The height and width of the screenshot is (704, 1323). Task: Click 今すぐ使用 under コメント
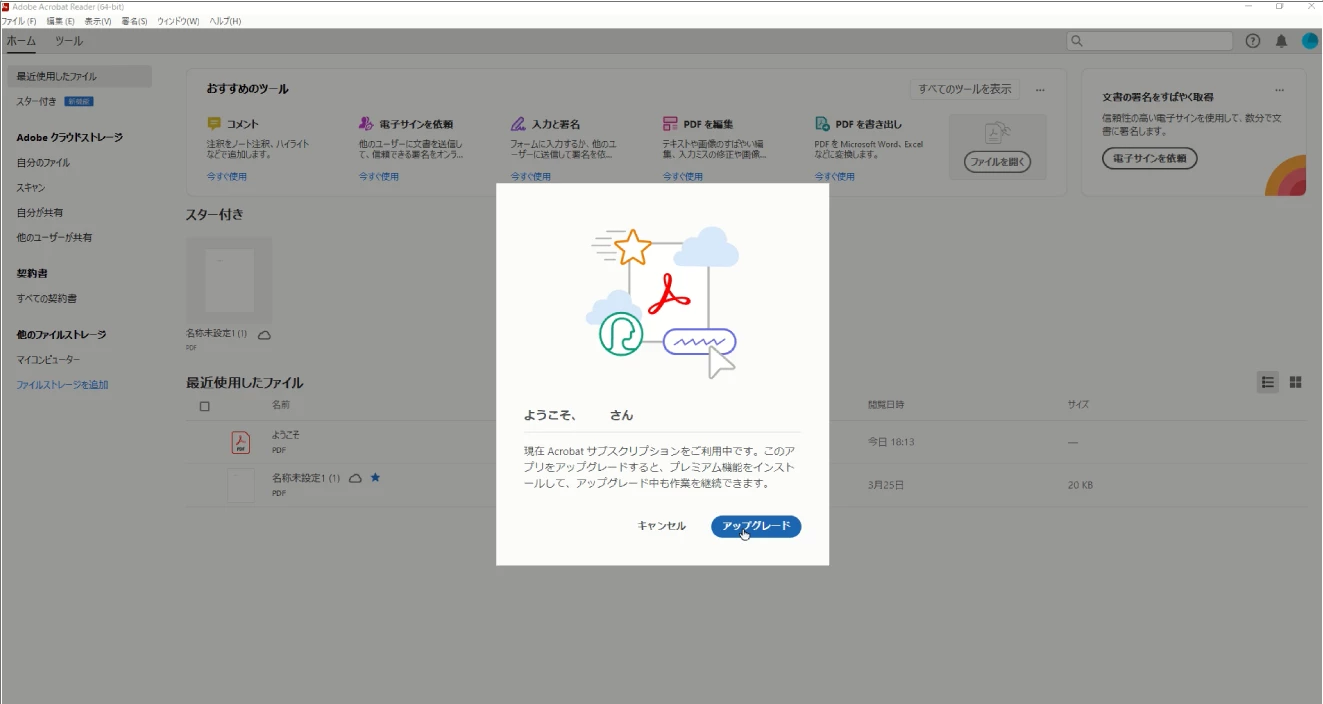point(227,177)
